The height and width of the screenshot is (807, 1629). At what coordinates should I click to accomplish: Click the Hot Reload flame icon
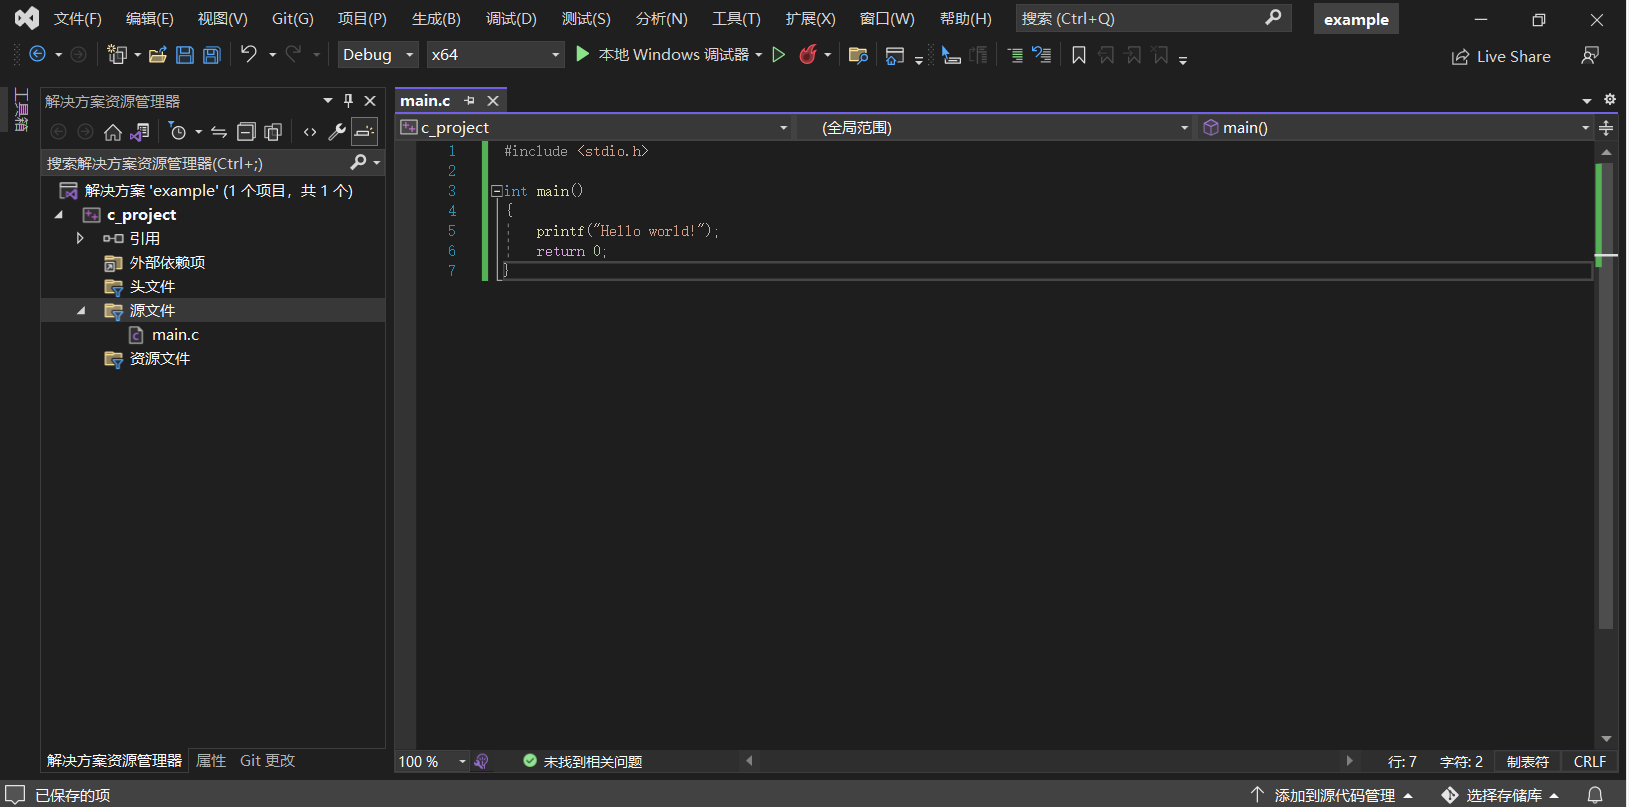click(808, 55)
